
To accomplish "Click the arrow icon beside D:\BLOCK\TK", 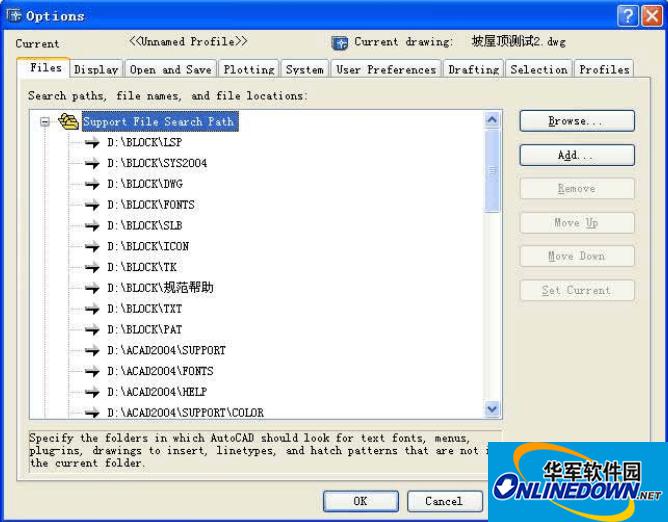I will (92, 268).
